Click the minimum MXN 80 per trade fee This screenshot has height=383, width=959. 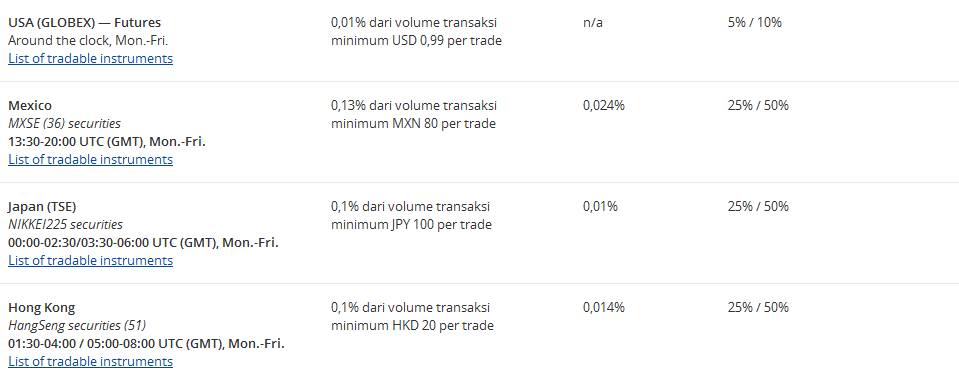[413, 124]
